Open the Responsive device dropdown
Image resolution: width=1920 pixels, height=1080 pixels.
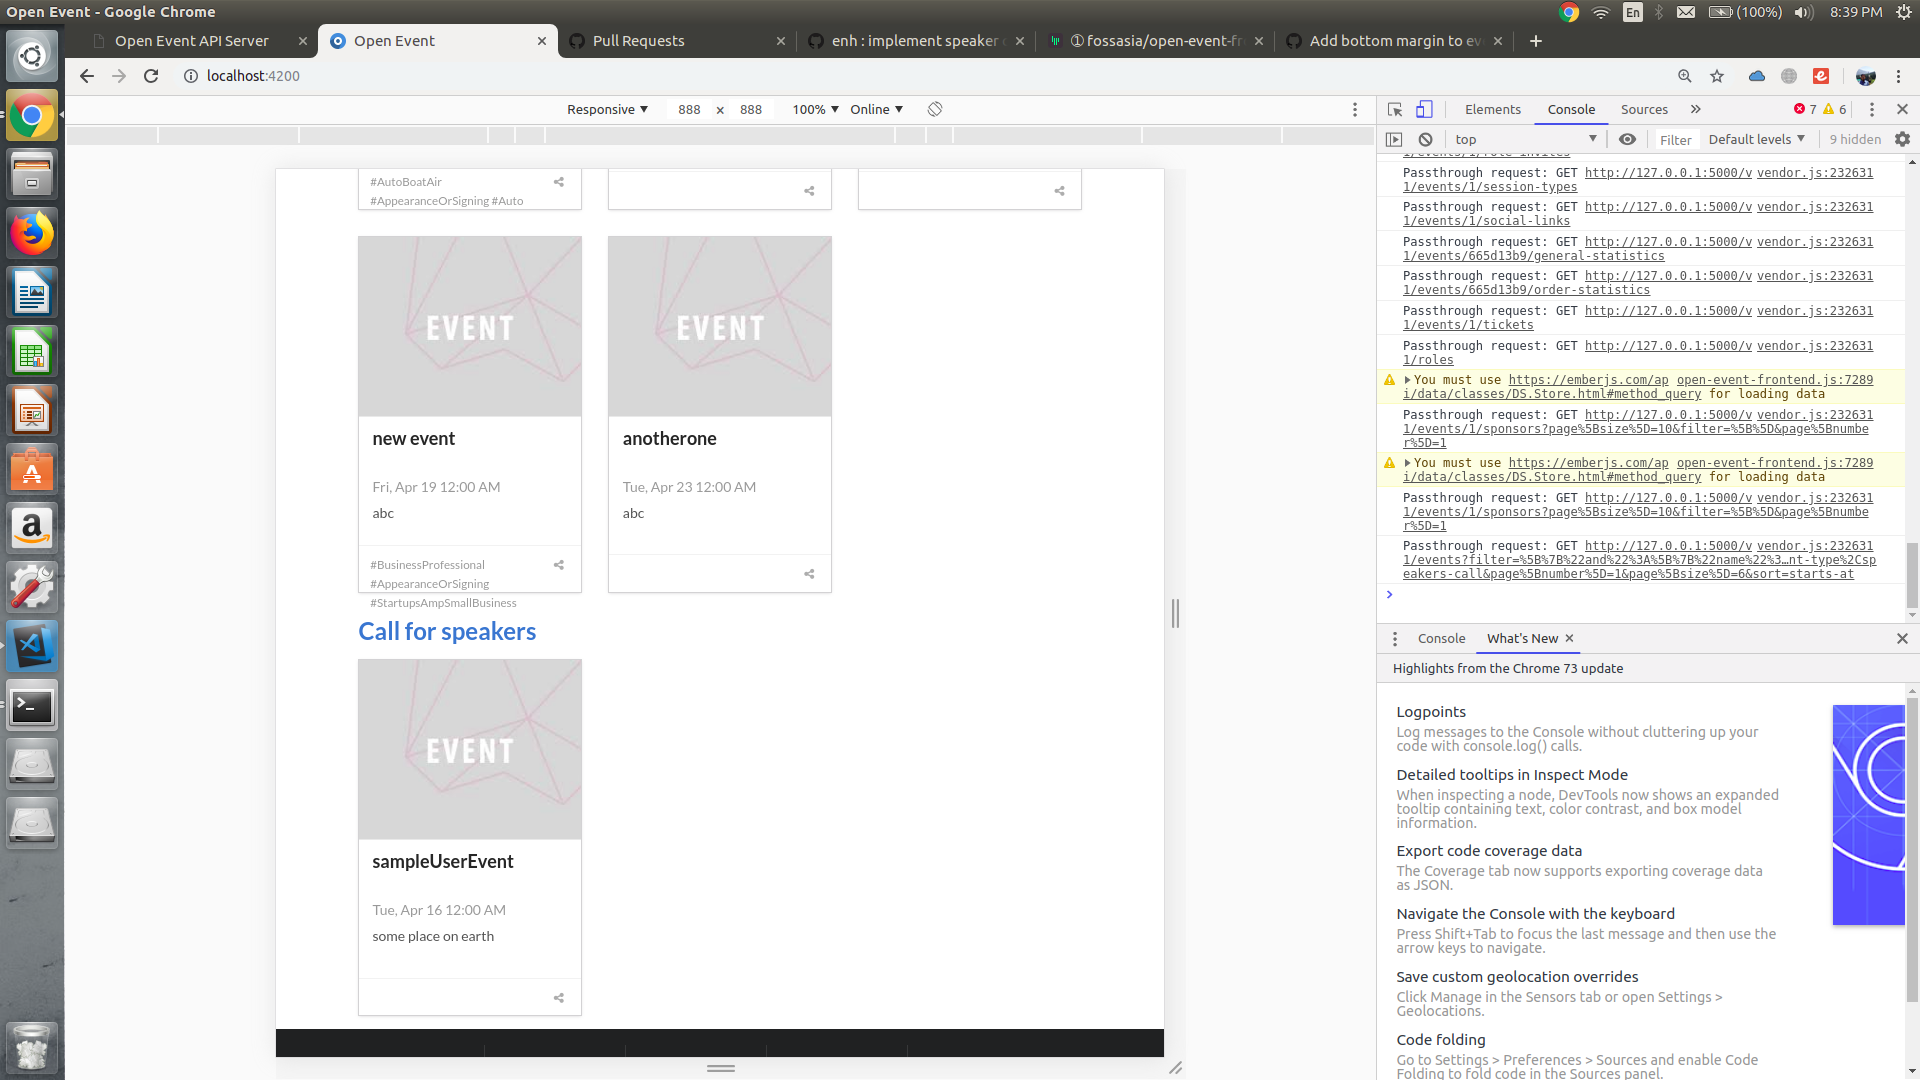[607, 109]
